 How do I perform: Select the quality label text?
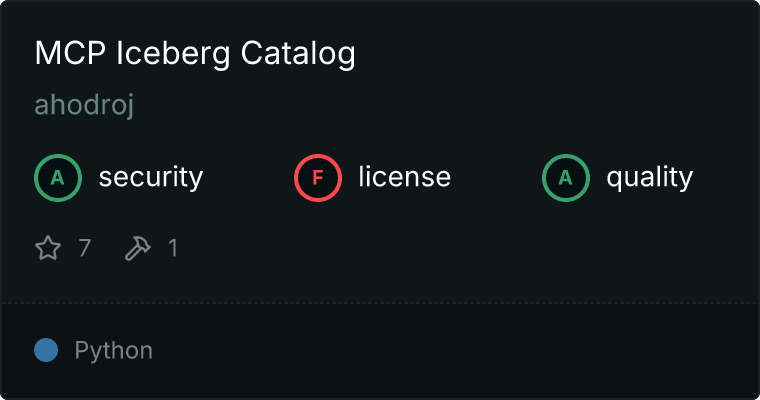click(x=649, y=178)
